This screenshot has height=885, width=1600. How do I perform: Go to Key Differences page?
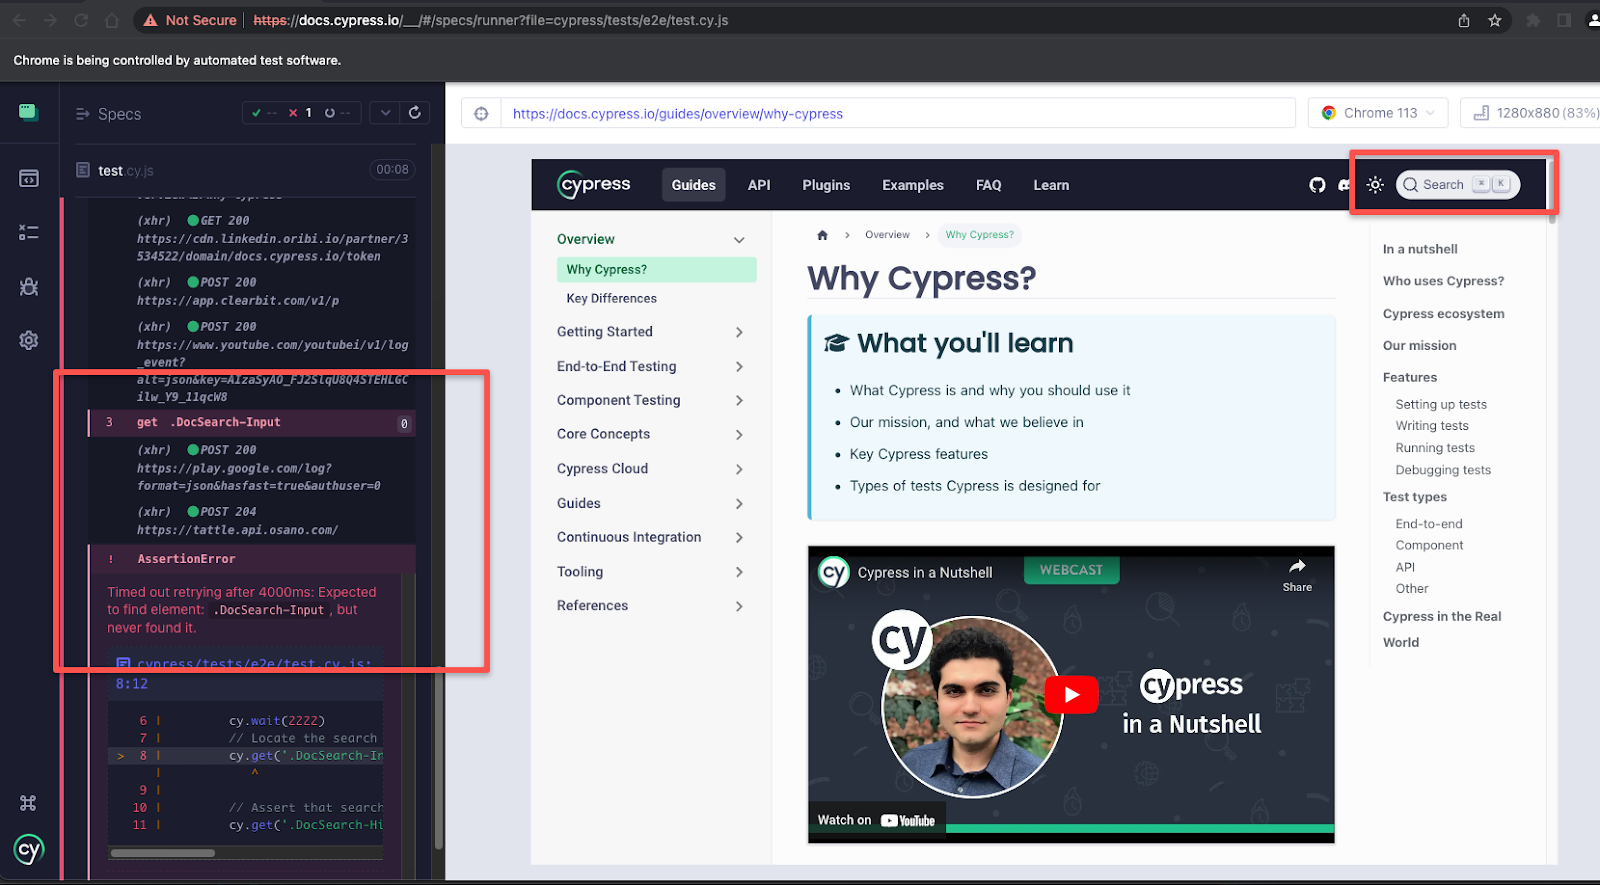tap(611, 298)
